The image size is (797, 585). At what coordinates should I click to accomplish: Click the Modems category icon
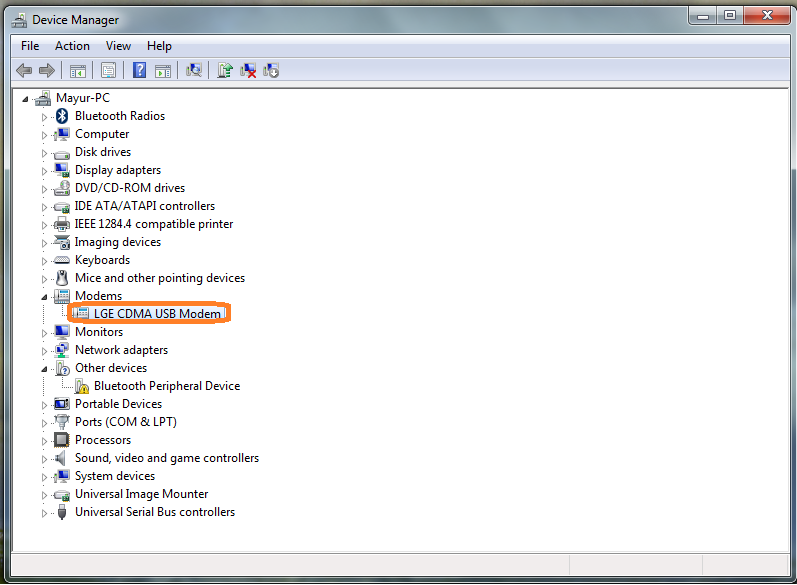pyautogui.click(x=62, y=296)
